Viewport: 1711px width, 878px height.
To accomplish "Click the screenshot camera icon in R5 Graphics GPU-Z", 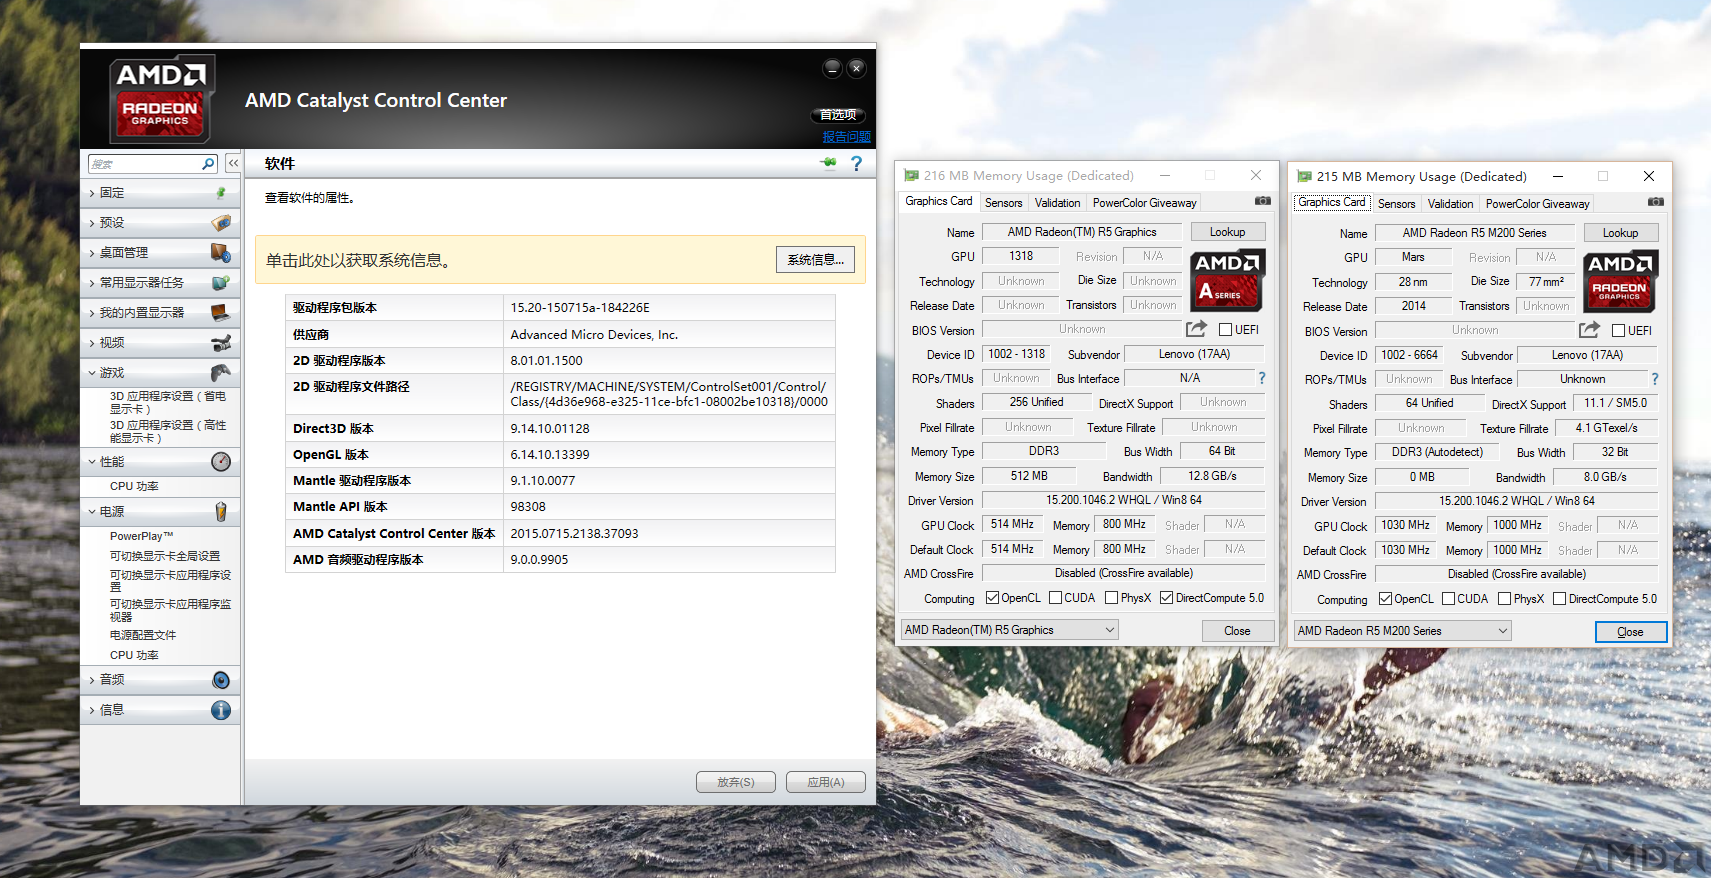I will pyautogui.click(x=1263, y=201).
